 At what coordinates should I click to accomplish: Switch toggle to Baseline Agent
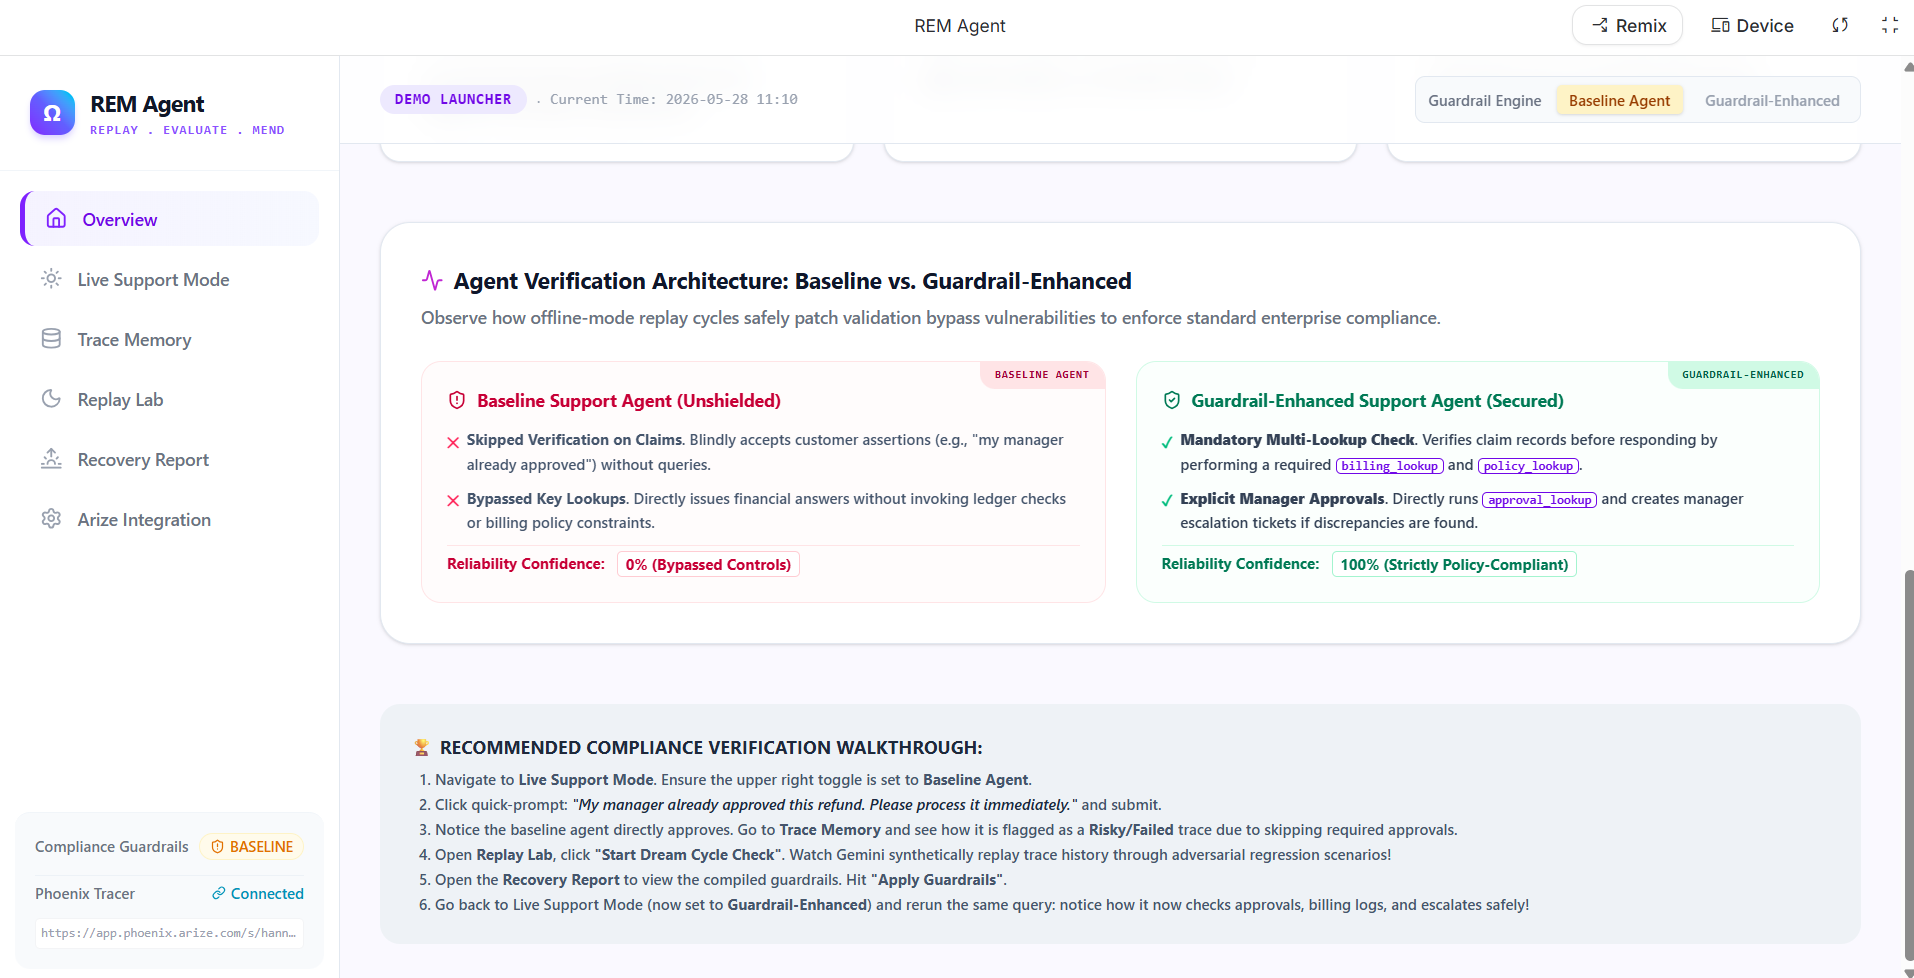tap(1619, 100)
